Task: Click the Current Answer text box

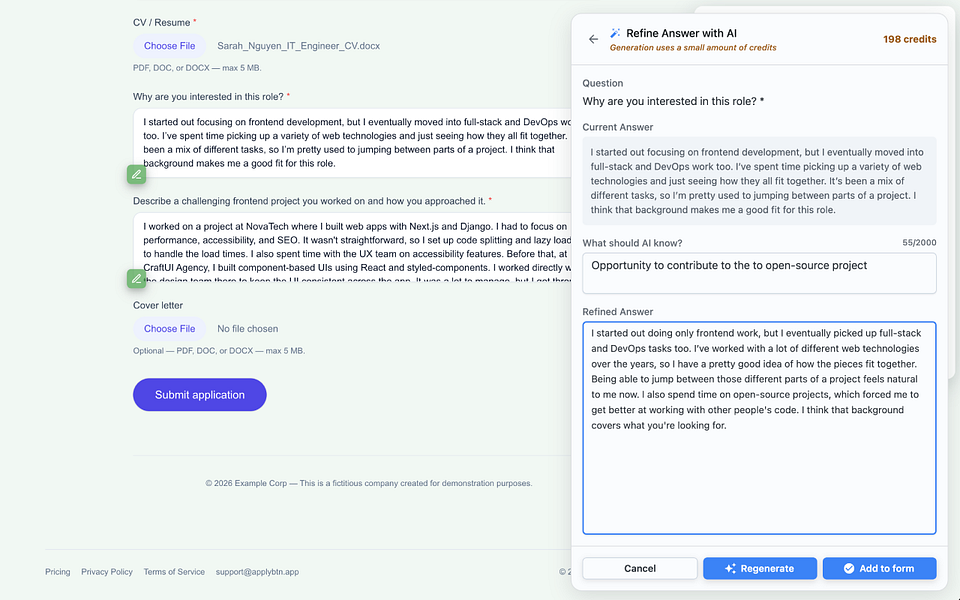Action: pos(759,181)
